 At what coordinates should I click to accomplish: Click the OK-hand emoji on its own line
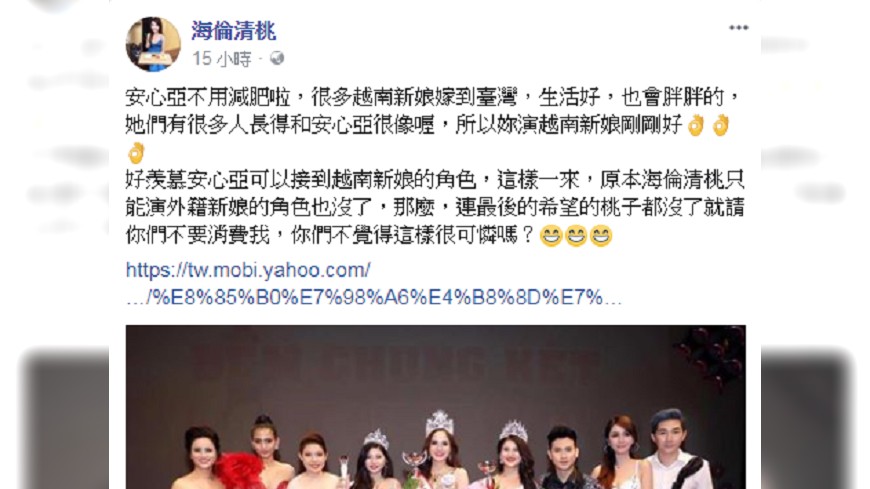pyautogui.click(x=136, y=153)
